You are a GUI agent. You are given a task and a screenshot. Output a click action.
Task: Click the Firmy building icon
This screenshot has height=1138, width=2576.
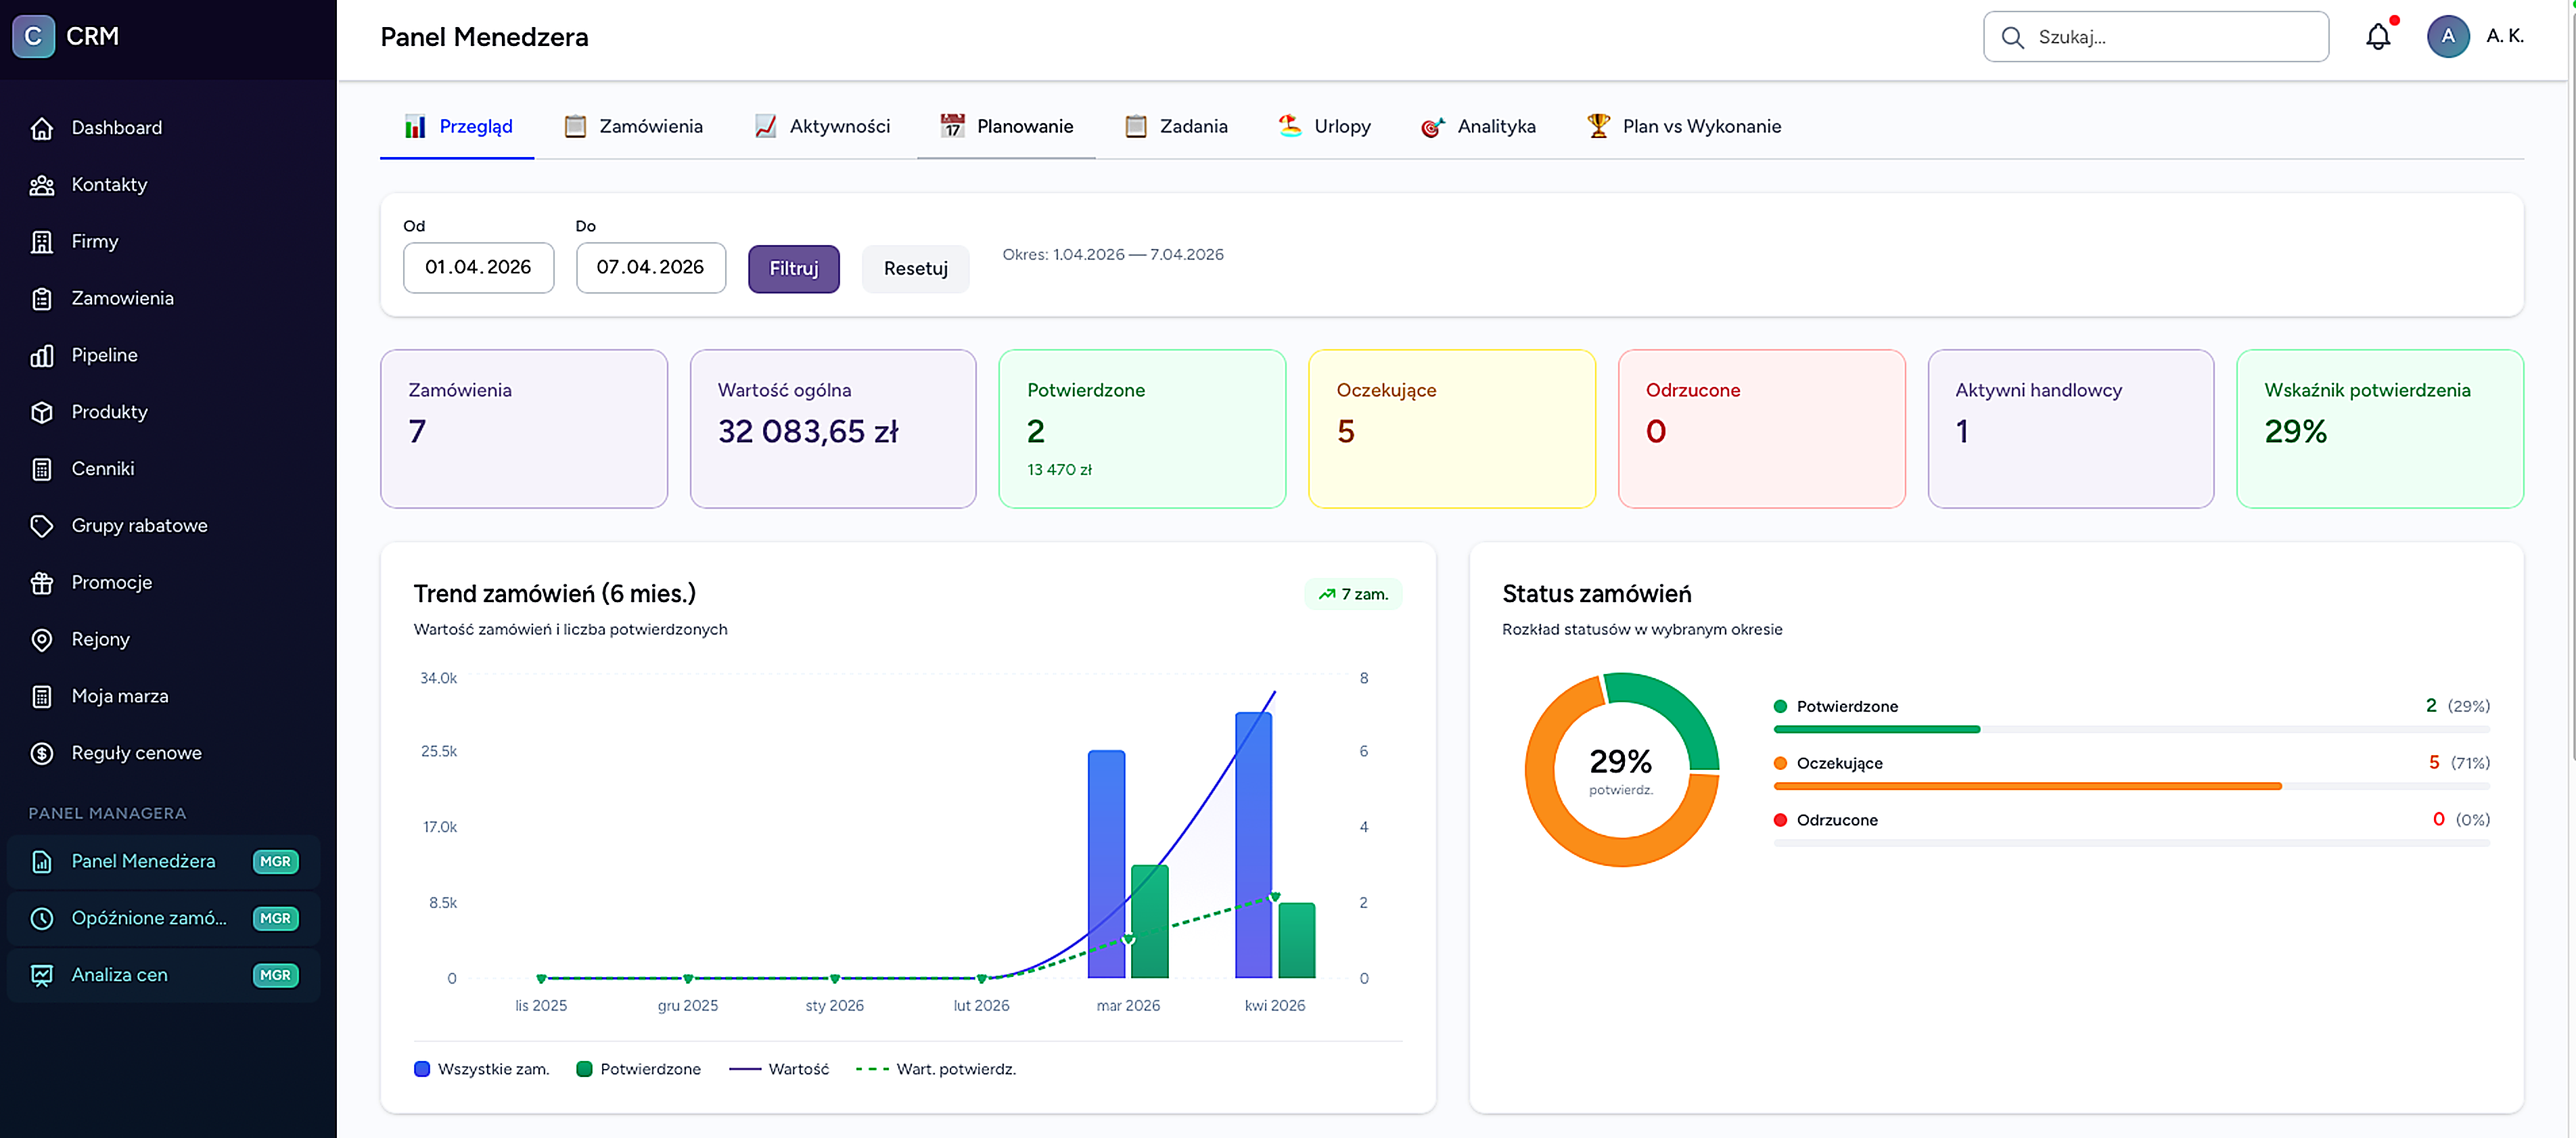pos(42,242)
